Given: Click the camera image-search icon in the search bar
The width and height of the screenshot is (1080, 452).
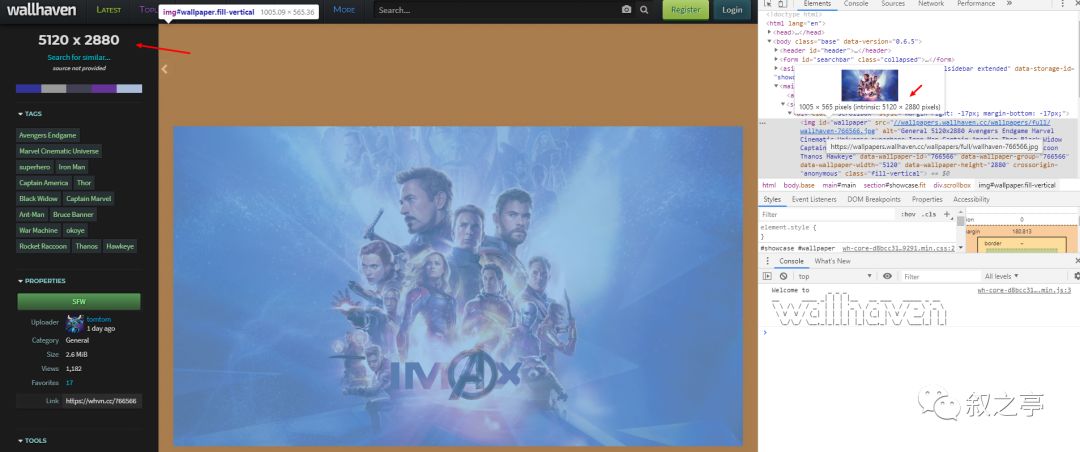Looking at the screenshot, I should 626,10.
